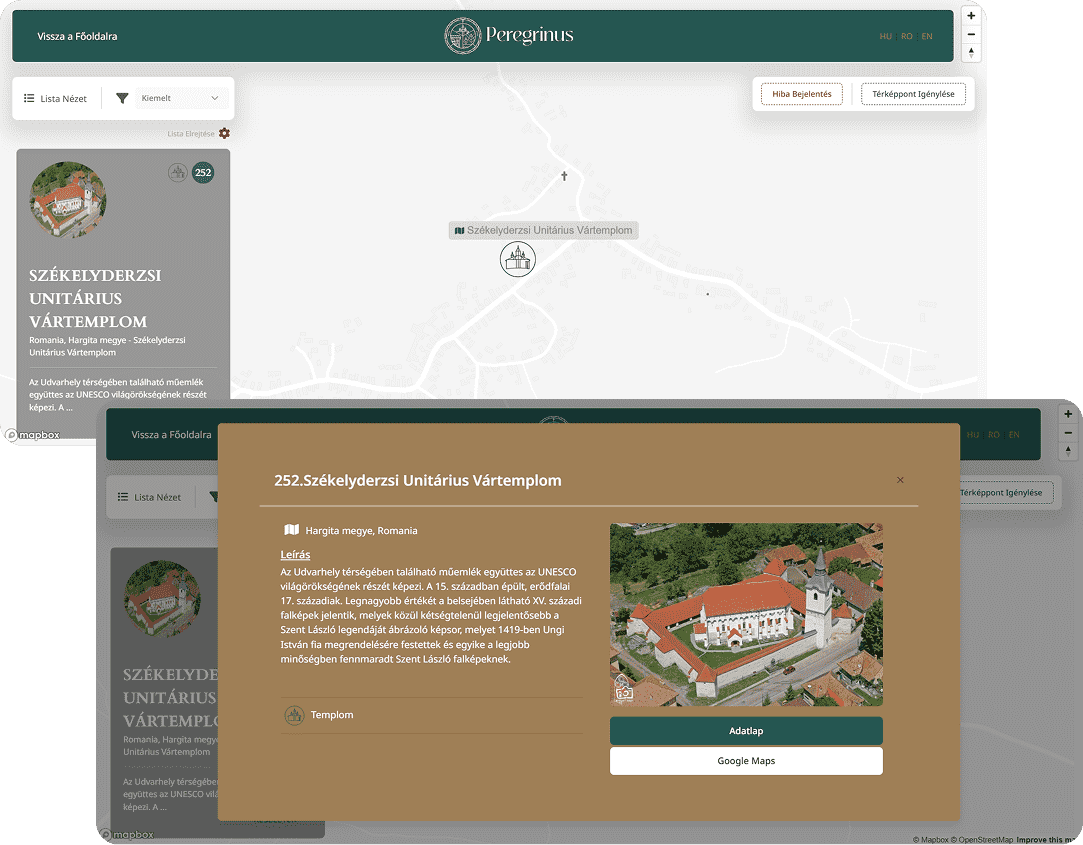Click Térképpont Igénylése in the top window
The width and height of the screenshot is (1083, 845).
click(x=913, y=94)
